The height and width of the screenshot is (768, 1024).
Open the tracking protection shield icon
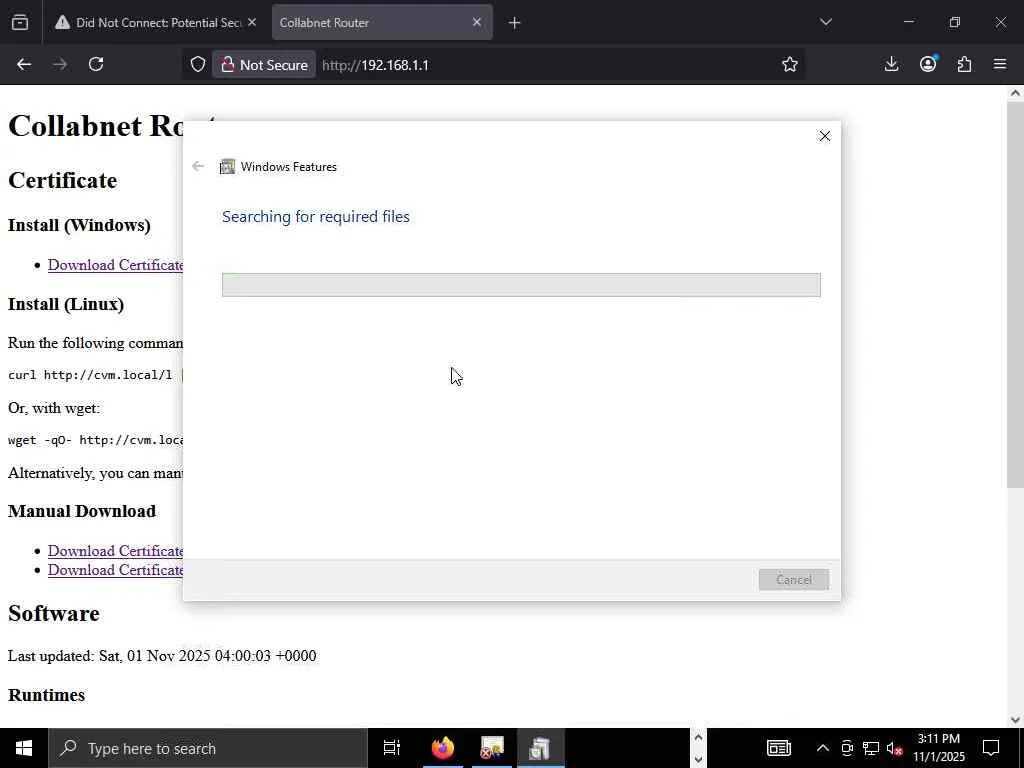point(198,65)
